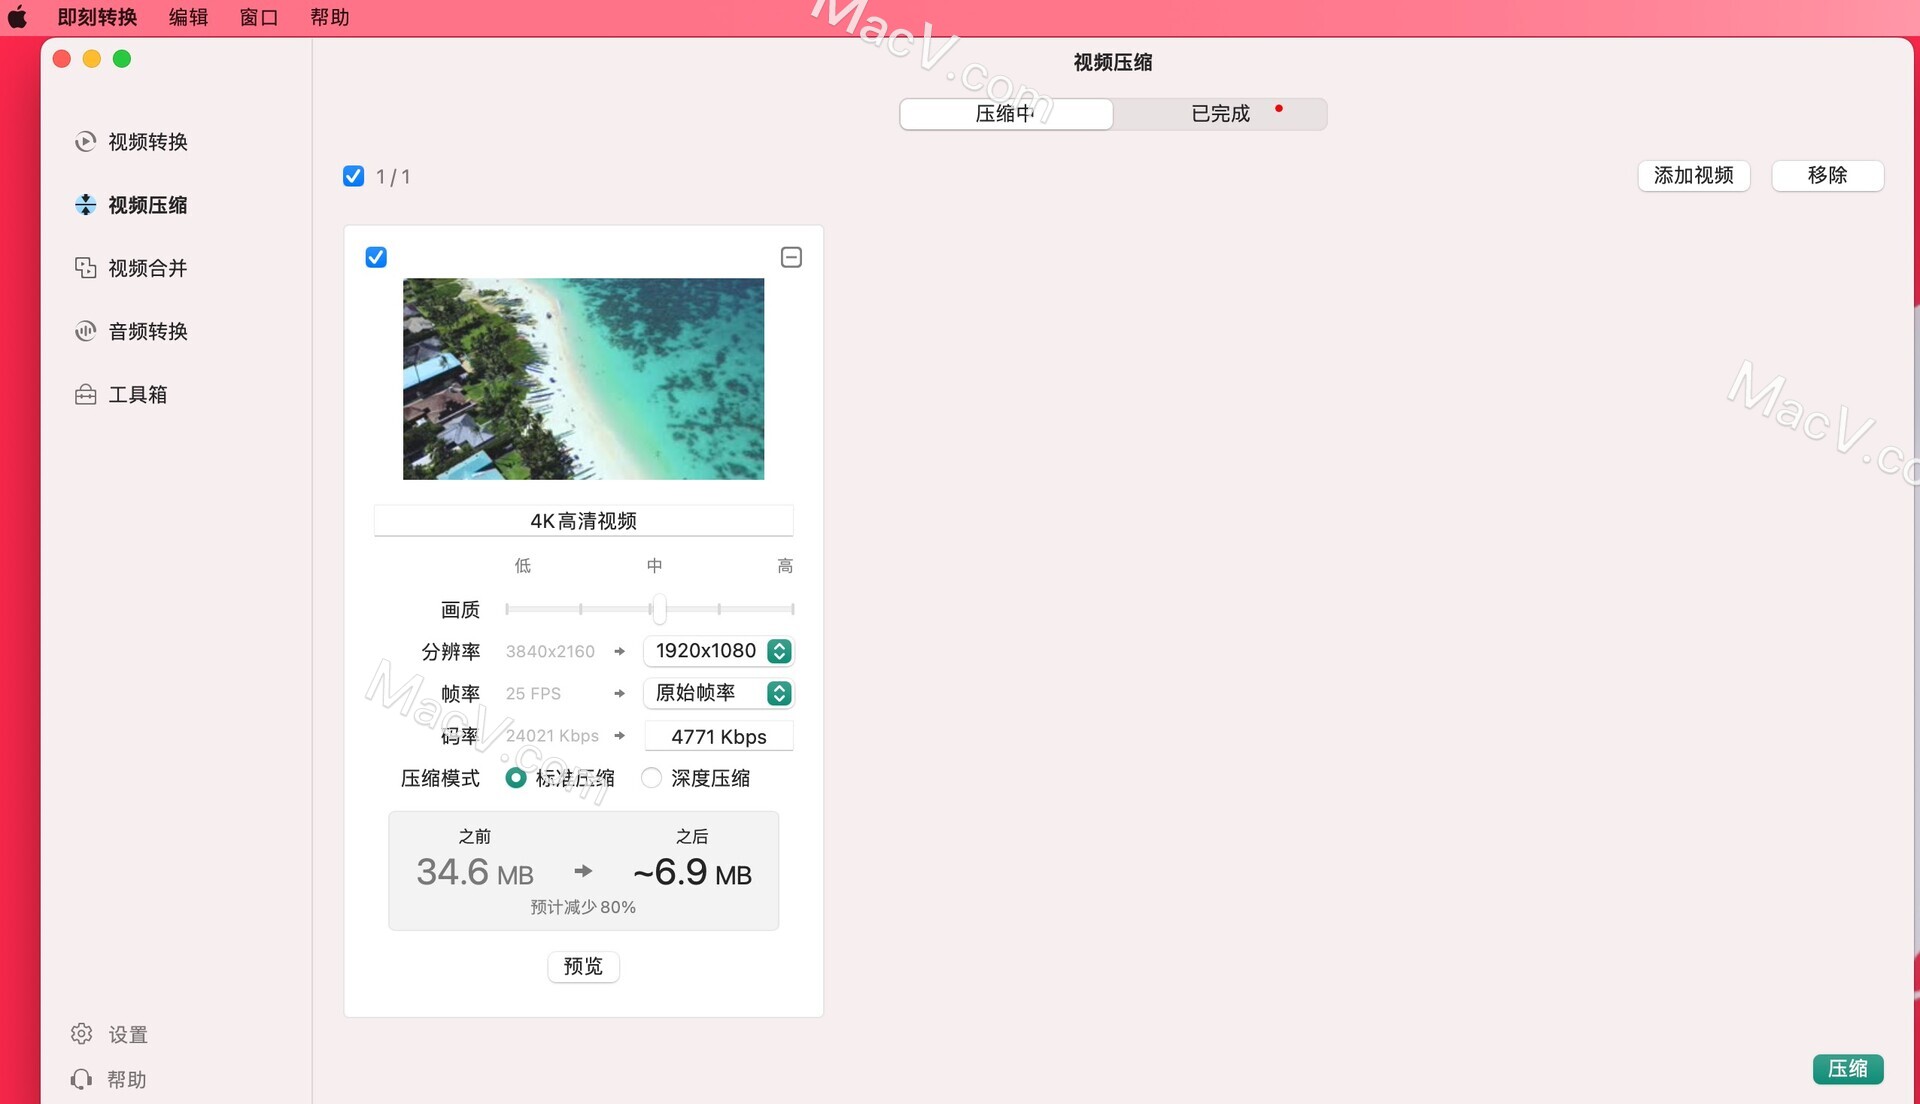Click the 3840x2160 original resolution text
This screenshot has height=1104, width=1920.
550,651
